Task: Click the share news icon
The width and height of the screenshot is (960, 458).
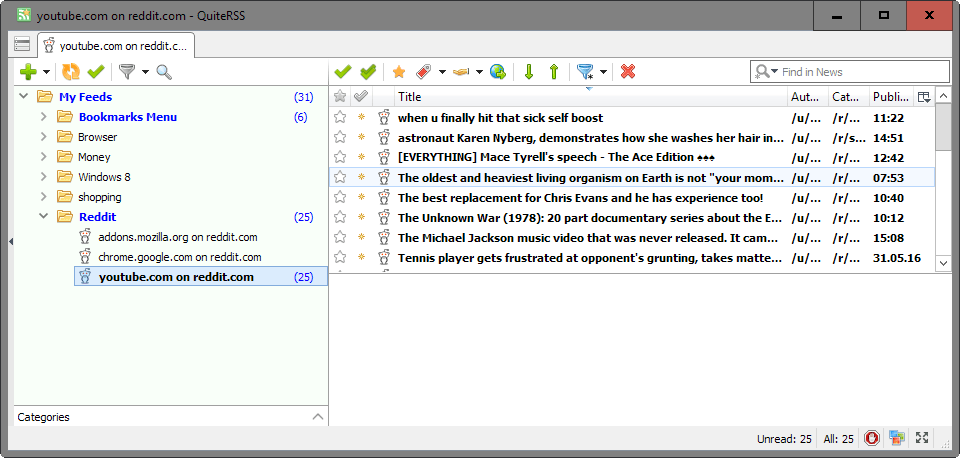Action: tap(460, 72)
